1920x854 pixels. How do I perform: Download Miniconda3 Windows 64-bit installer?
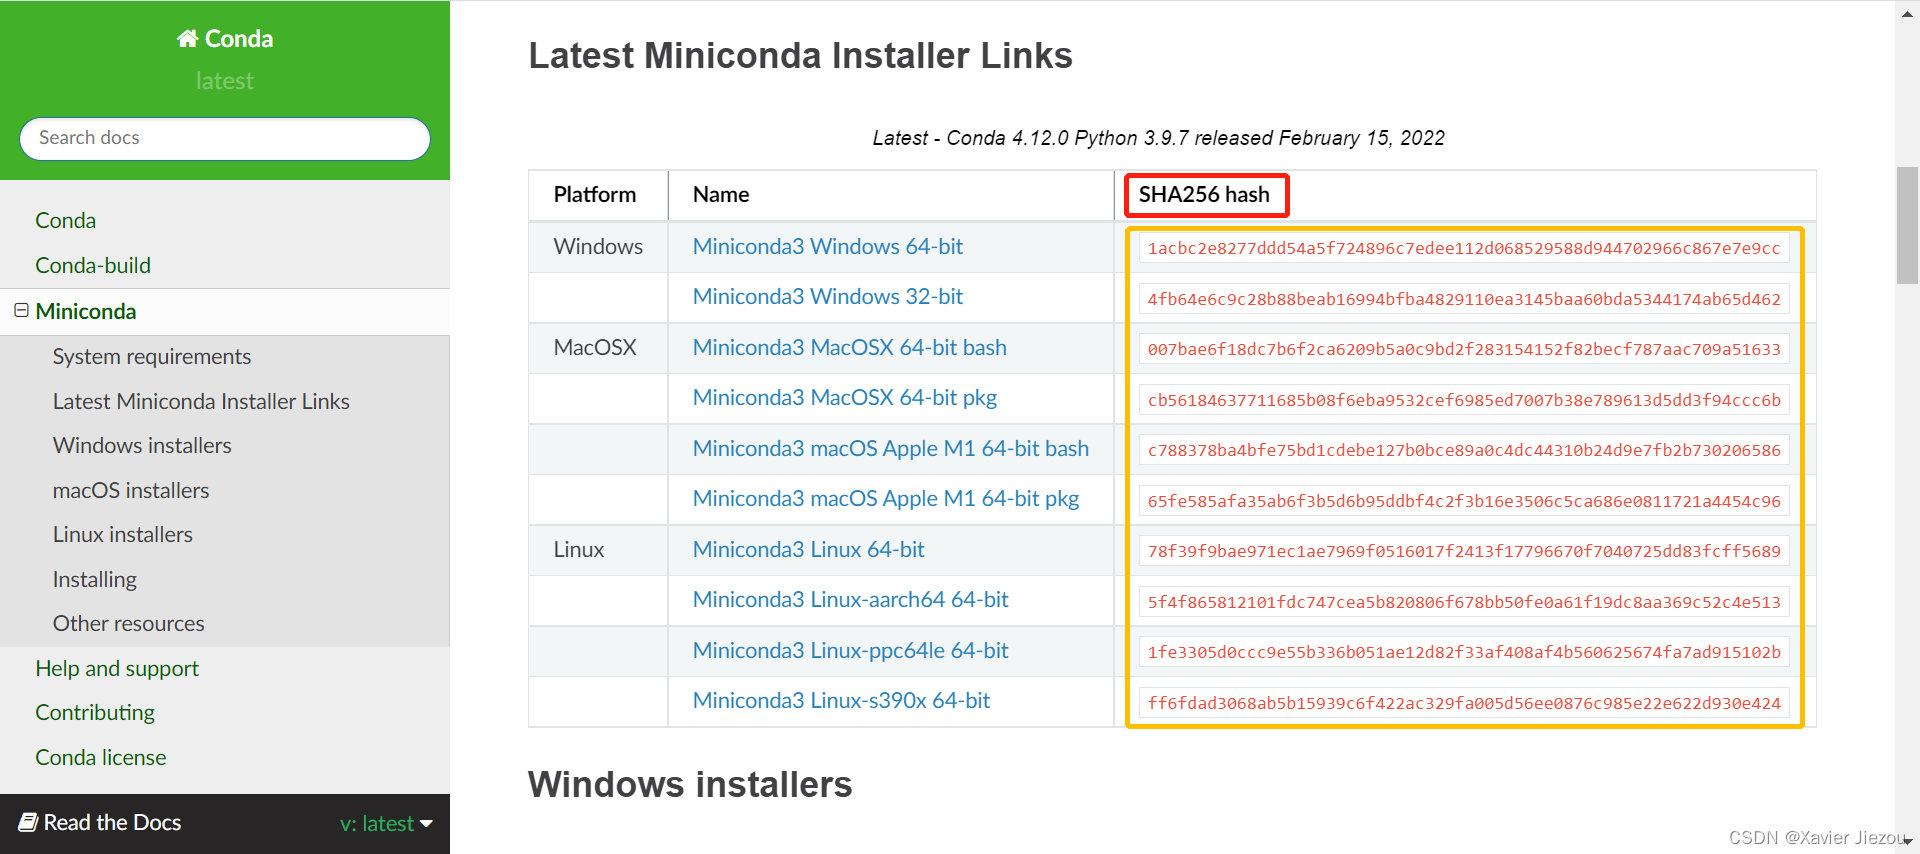tap(828, 246)
